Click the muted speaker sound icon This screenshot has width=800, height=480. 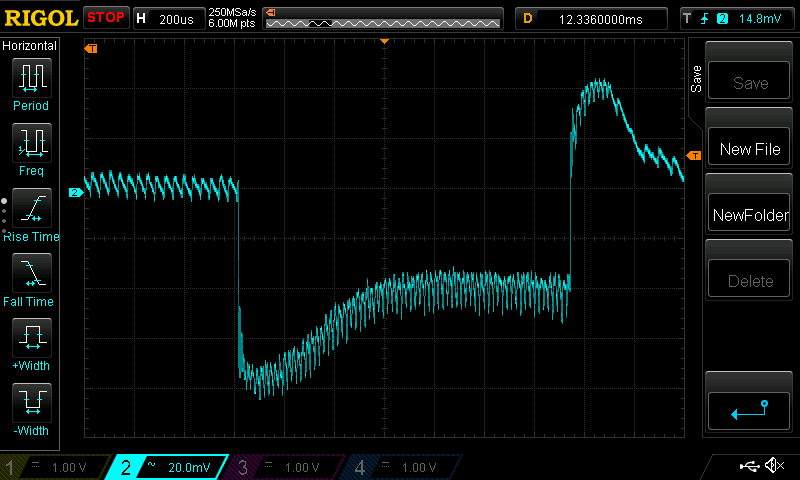click(774, 465)
